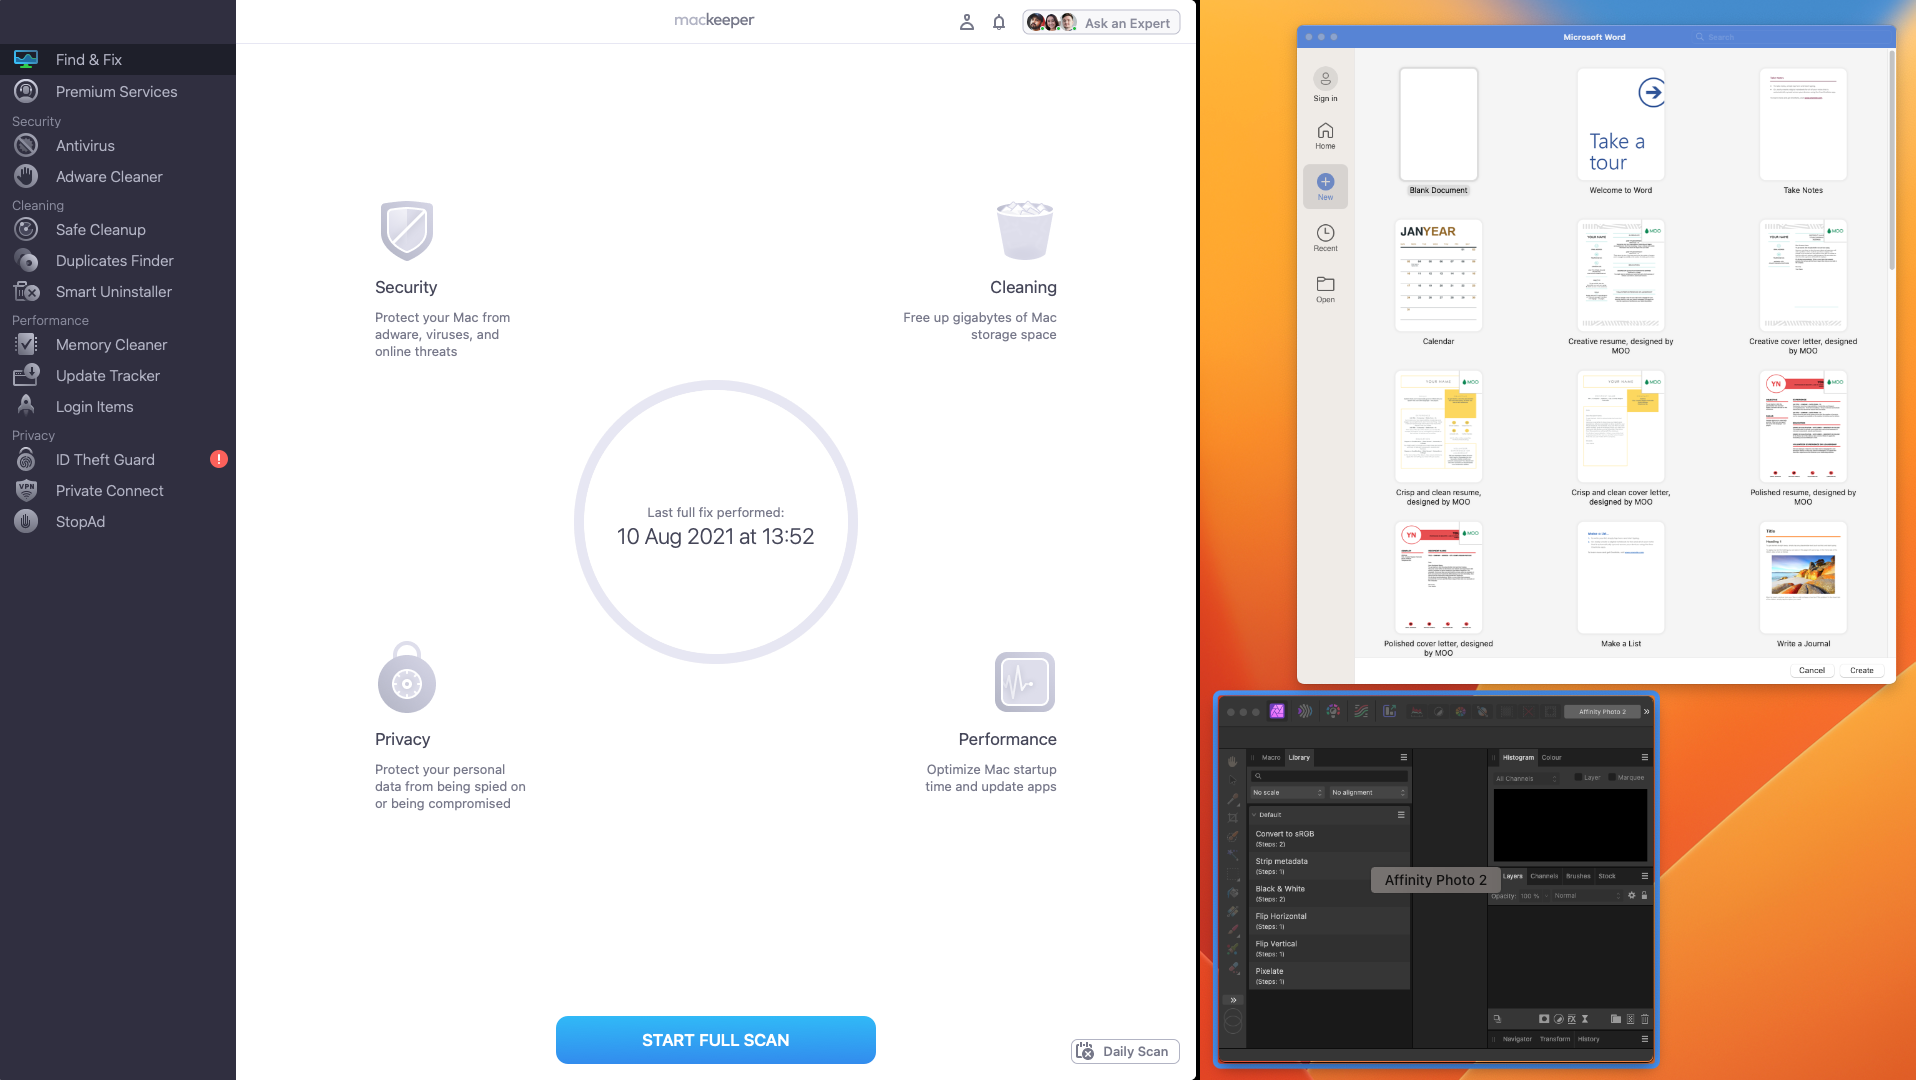The width and height of the screenshot is (1916, 1080).
Task: Toggle the layer lock icon in Layers panel
Action: (1644, 896)
